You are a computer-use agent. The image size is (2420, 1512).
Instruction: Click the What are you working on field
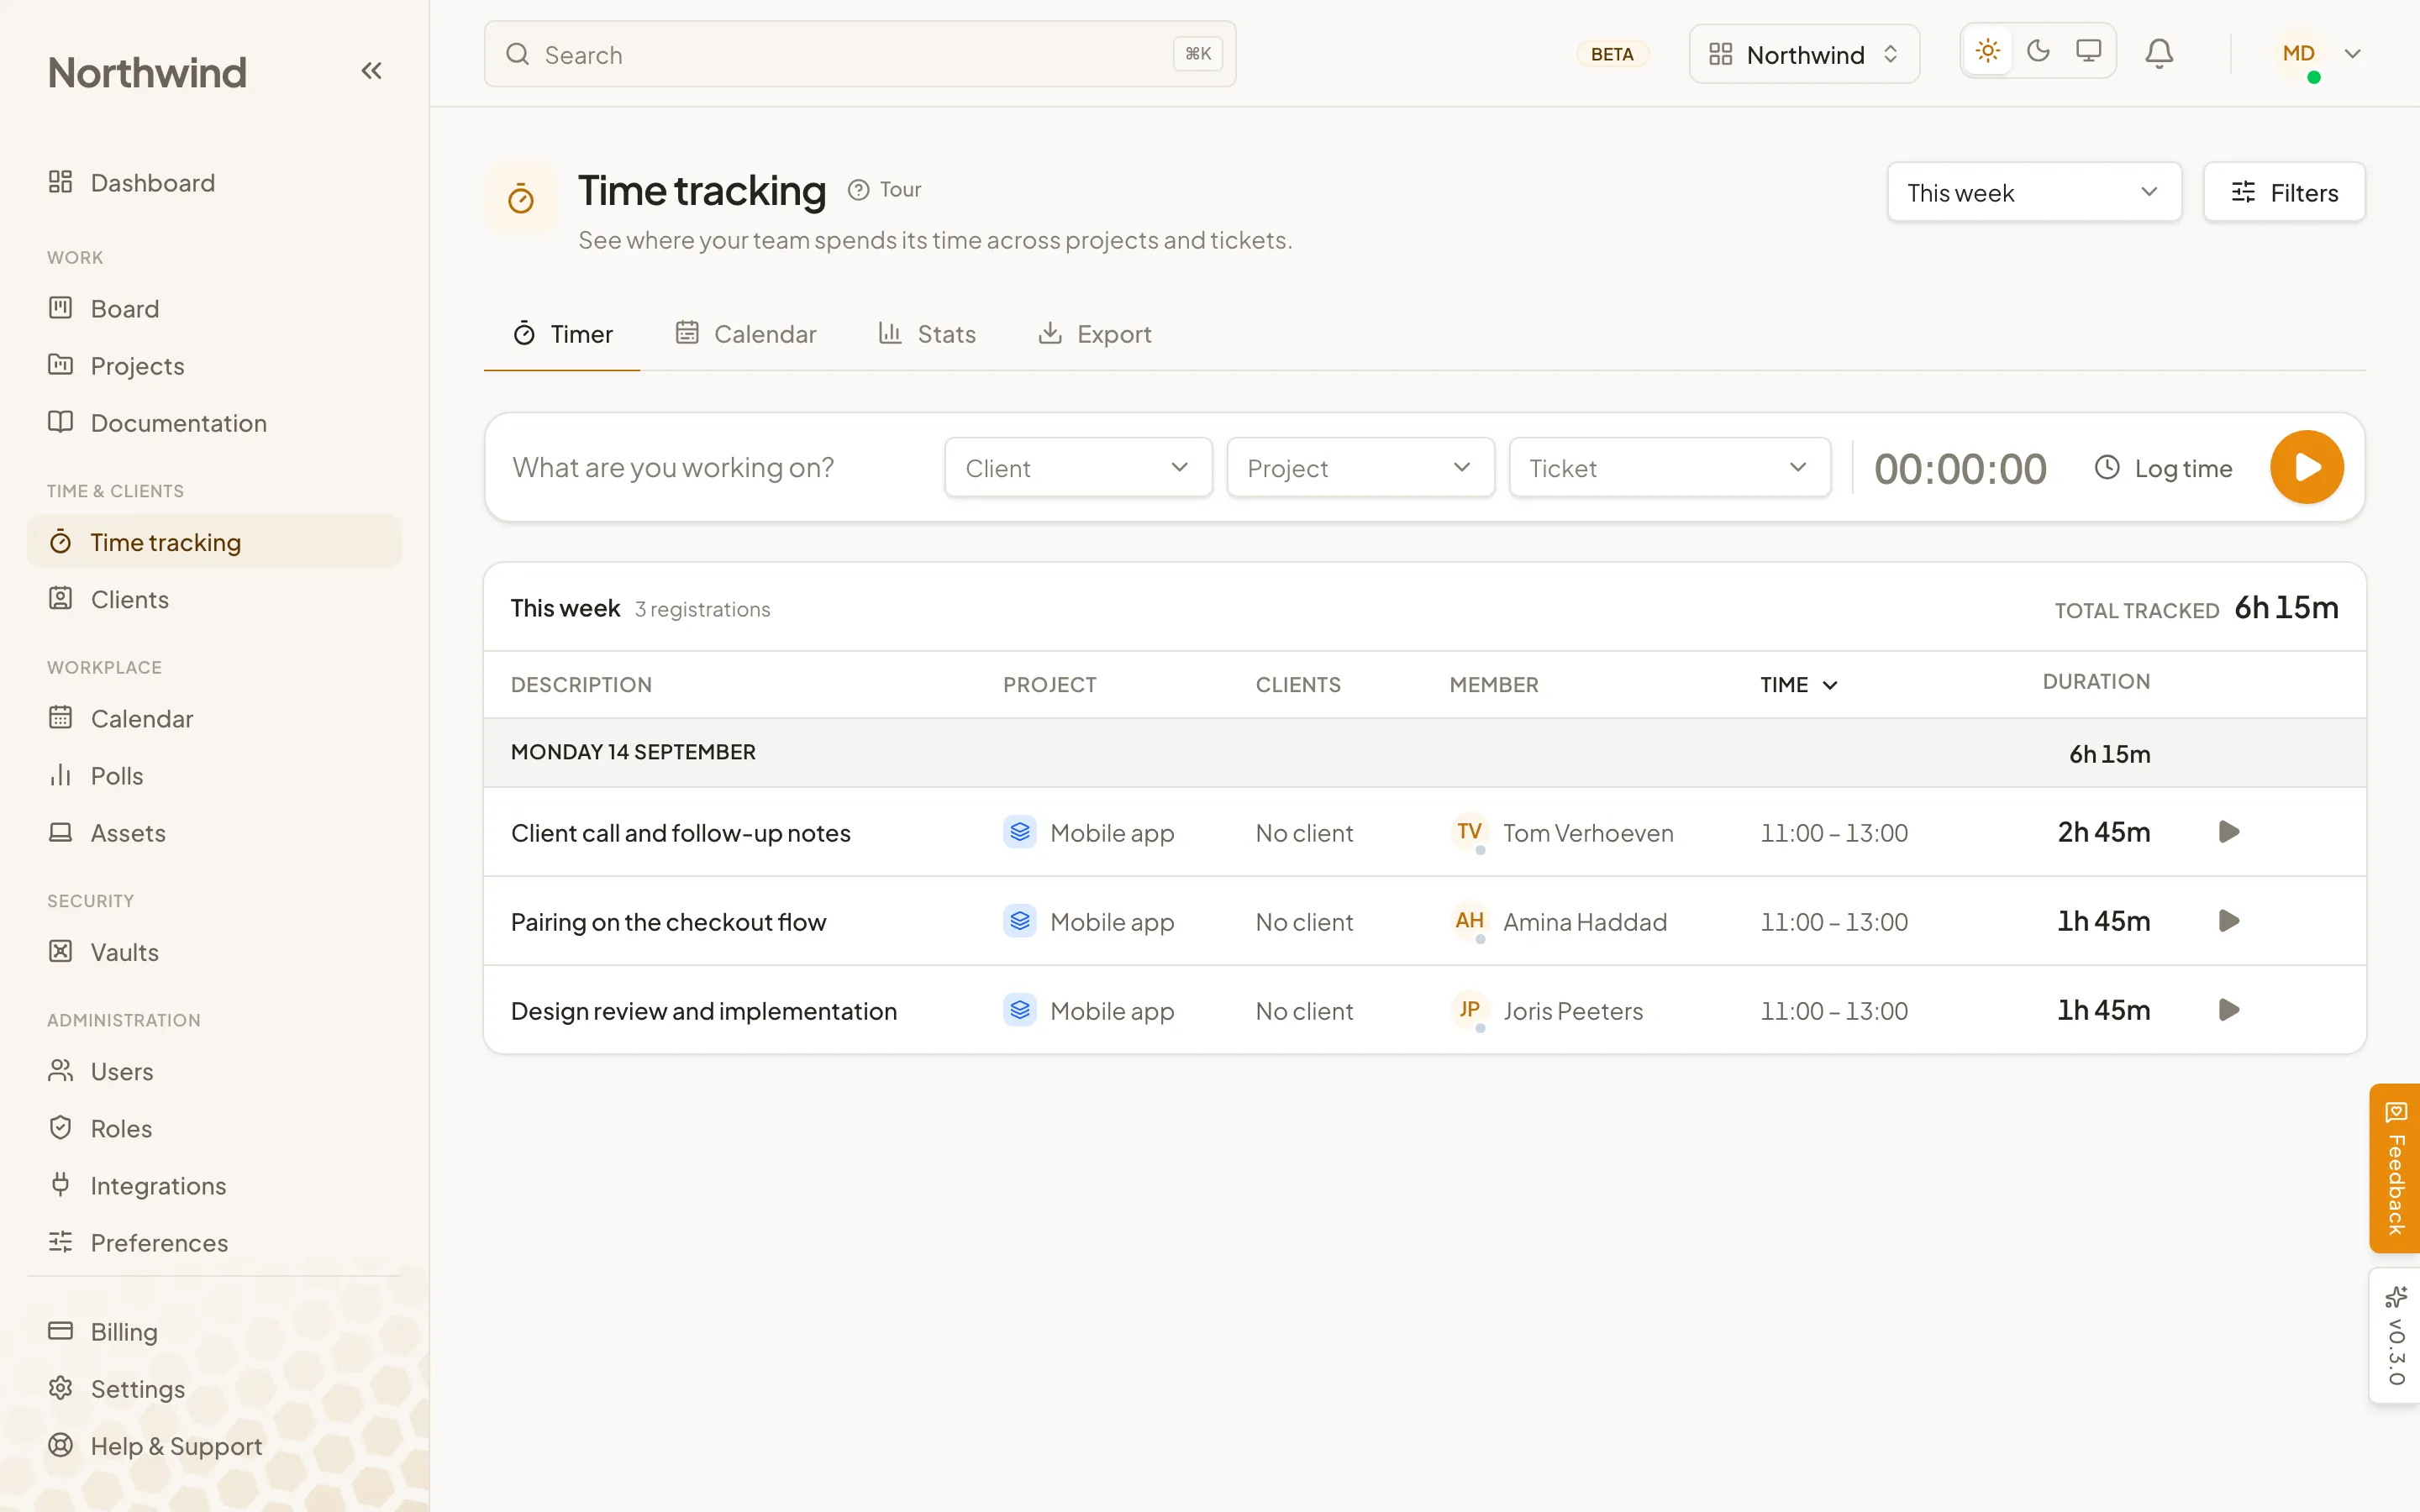point(716,467)
